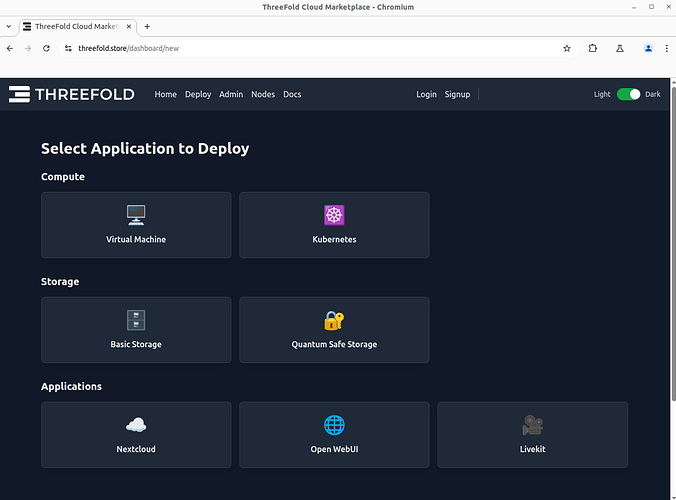Open the Nodes nav item
676x500 pixels.
(x=263, y=94)
